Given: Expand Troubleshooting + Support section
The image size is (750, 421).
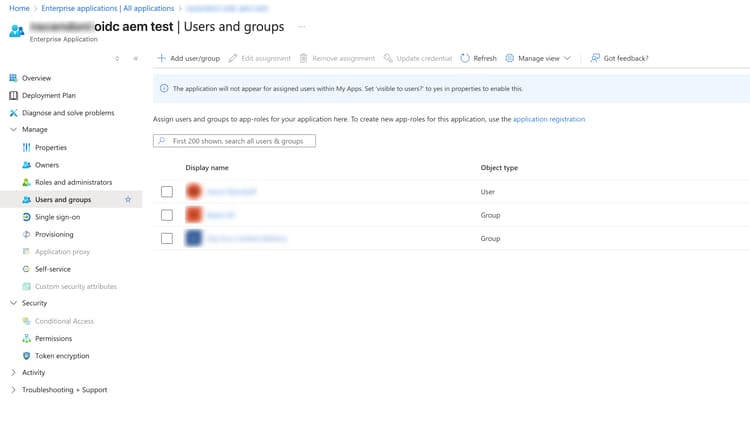Looking at the screenshot, I should tap(13, 390).
